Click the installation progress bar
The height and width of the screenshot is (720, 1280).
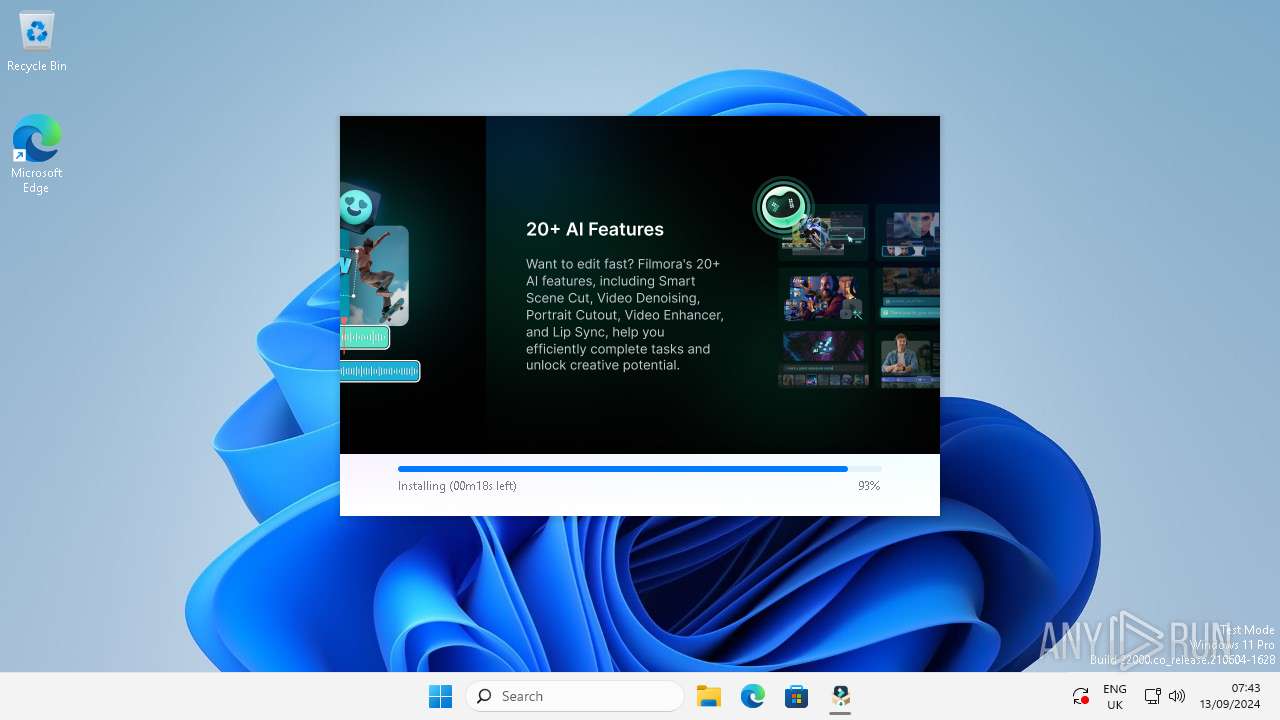click(x=640, y=469)
